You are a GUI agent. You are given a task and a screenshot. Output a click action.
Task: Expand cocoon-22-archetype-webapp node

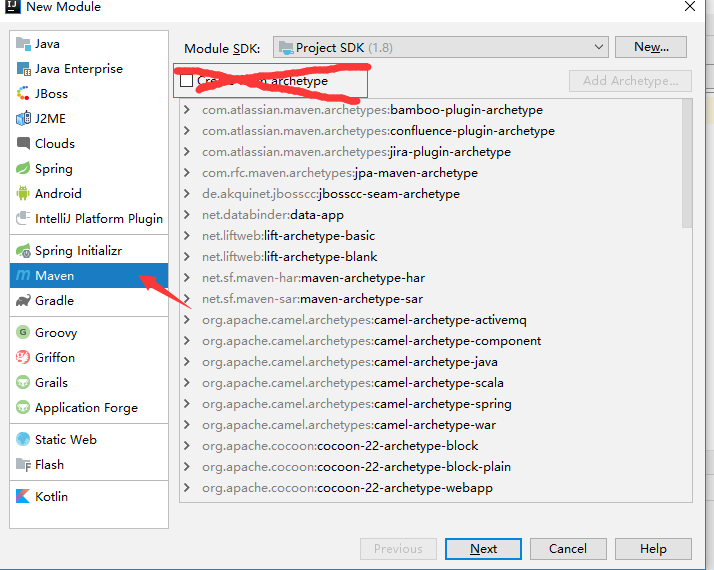click(187, 488)
